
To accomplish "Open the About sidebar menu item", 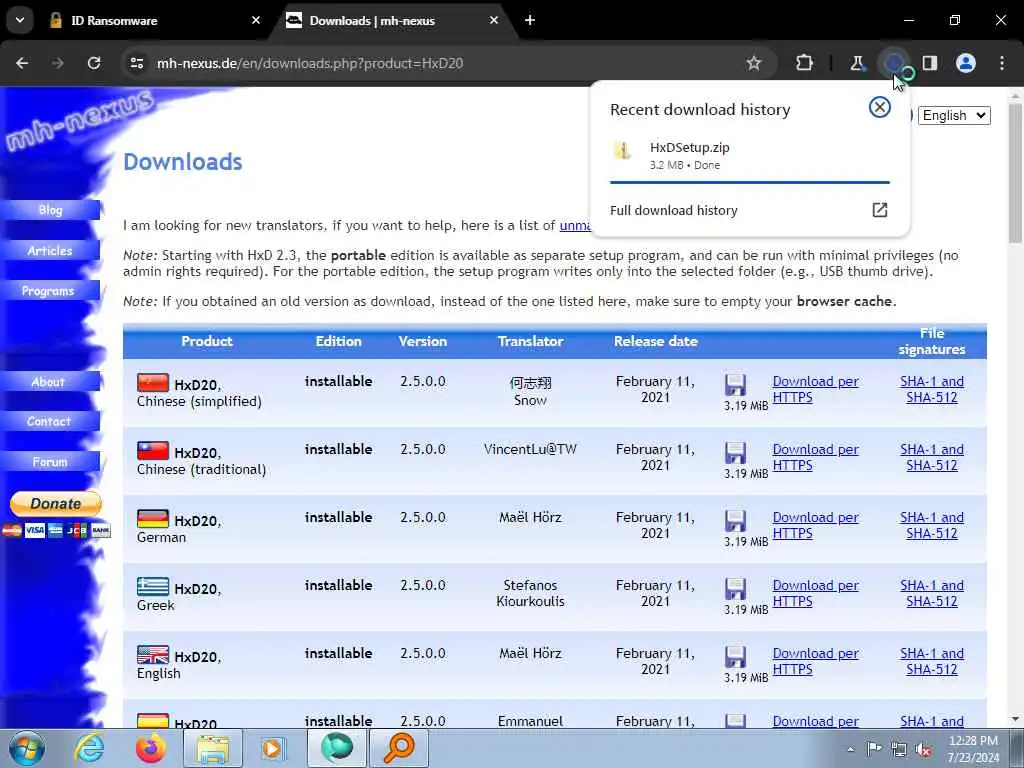I will (x=50, y=381).
